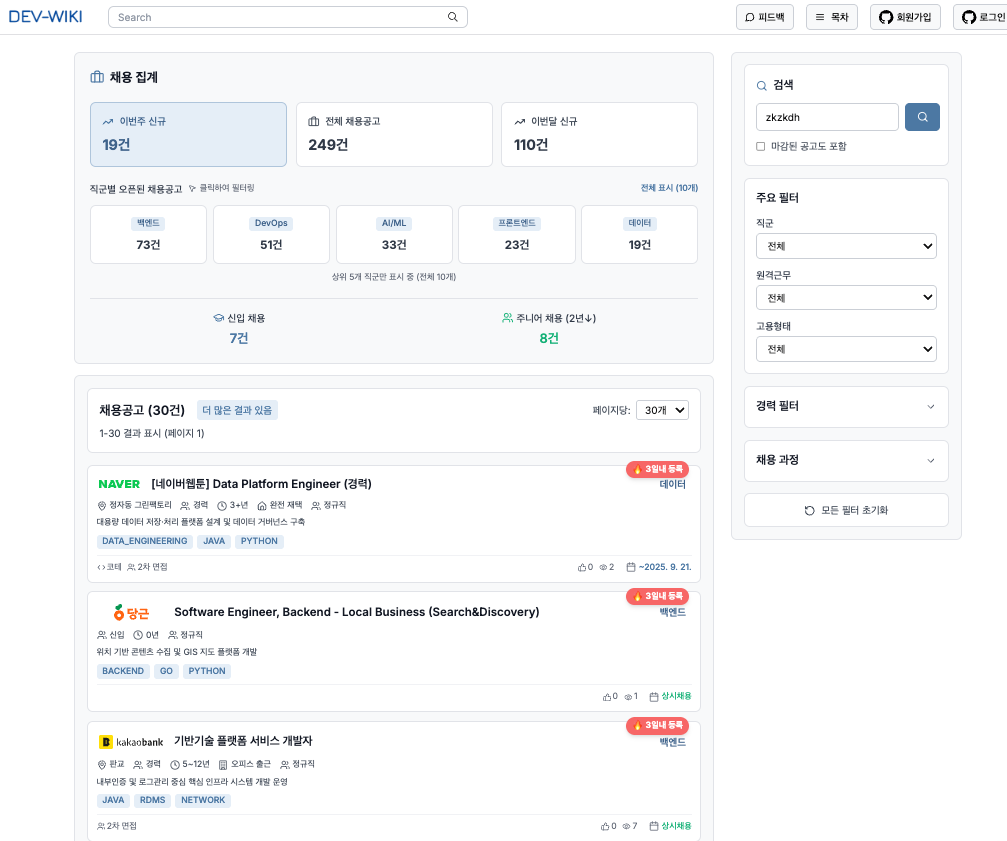The width and height of the screenshot is (1007, 841).
Task: Click the like thumb icon on 당근 posting
Action: [x=606, y=697]
